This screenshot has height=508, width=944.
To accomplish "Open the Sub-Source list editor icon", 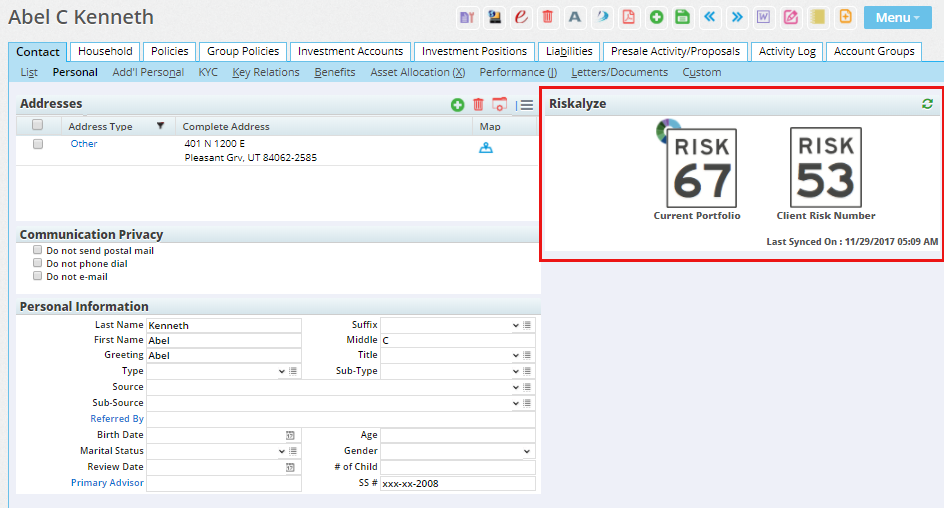I will [x=527, y=403].
